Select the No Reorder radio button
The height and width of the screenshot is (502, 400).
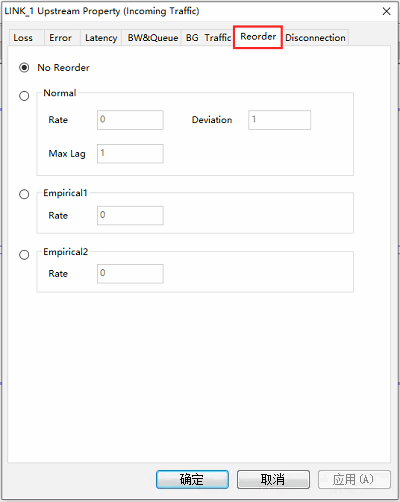pyautogui.click(x=24, y=68)
